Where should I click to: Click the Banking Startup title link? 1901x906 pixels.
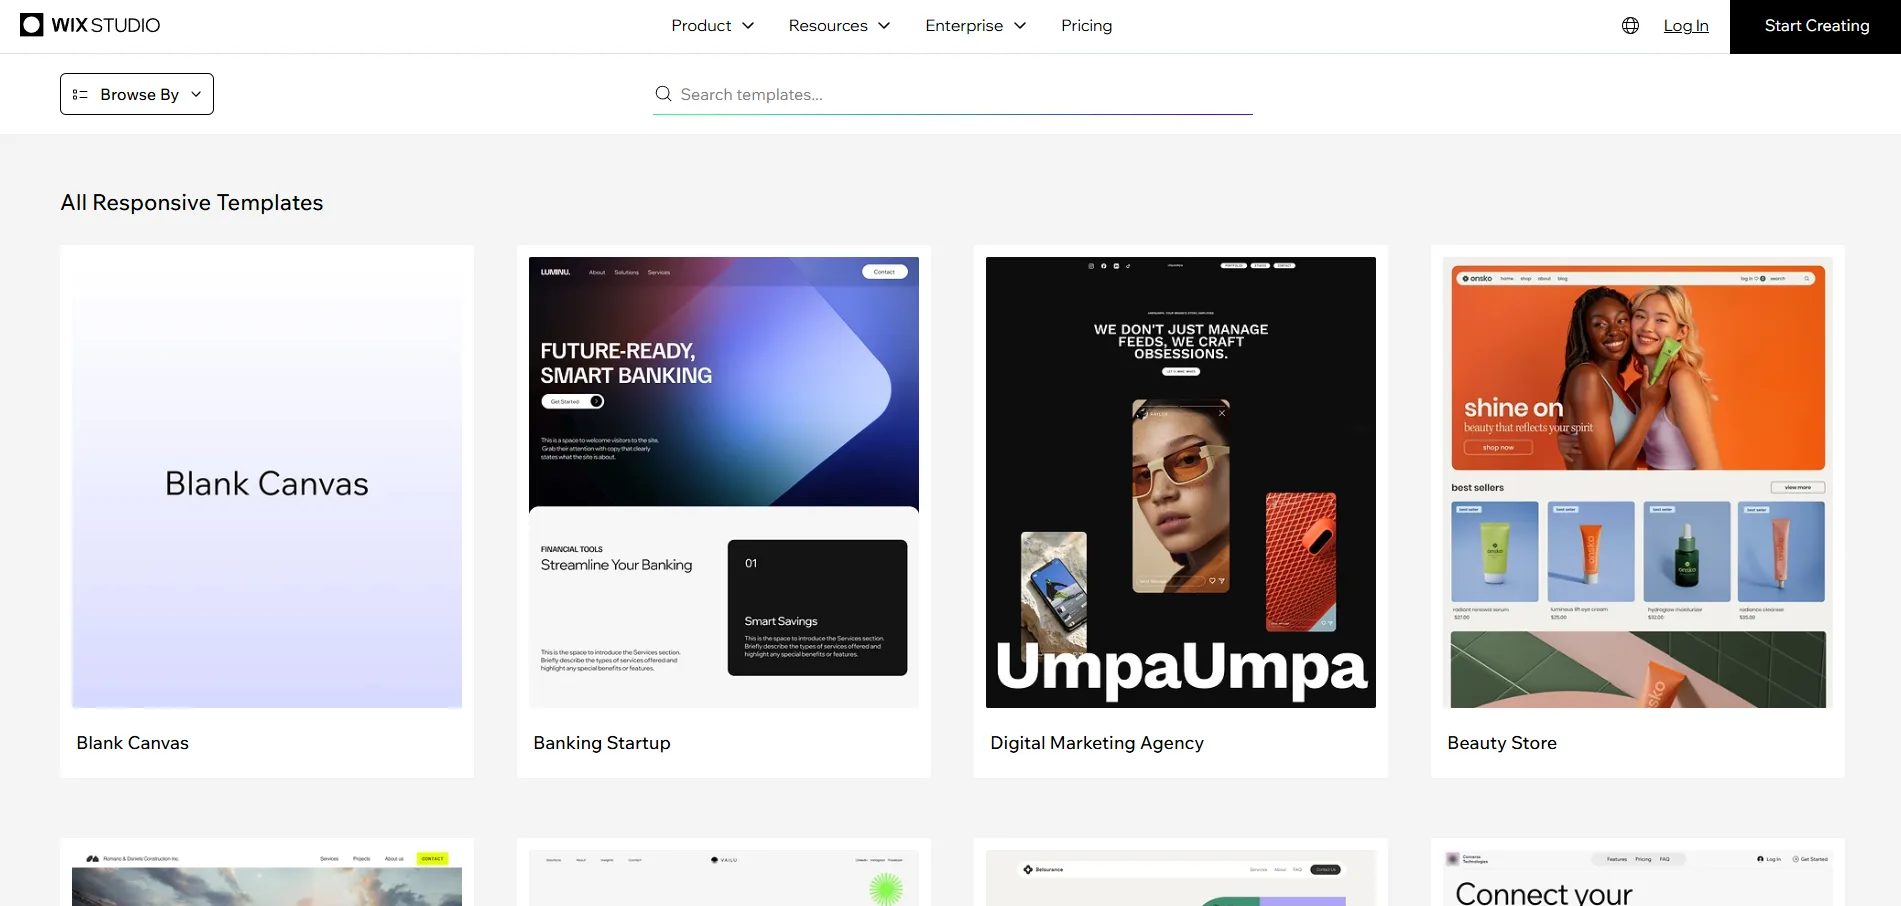602,743
